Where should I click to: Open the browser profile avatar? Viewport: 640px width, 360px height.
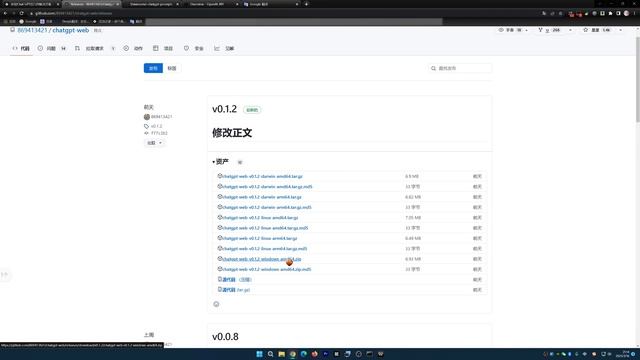[626, 13]
